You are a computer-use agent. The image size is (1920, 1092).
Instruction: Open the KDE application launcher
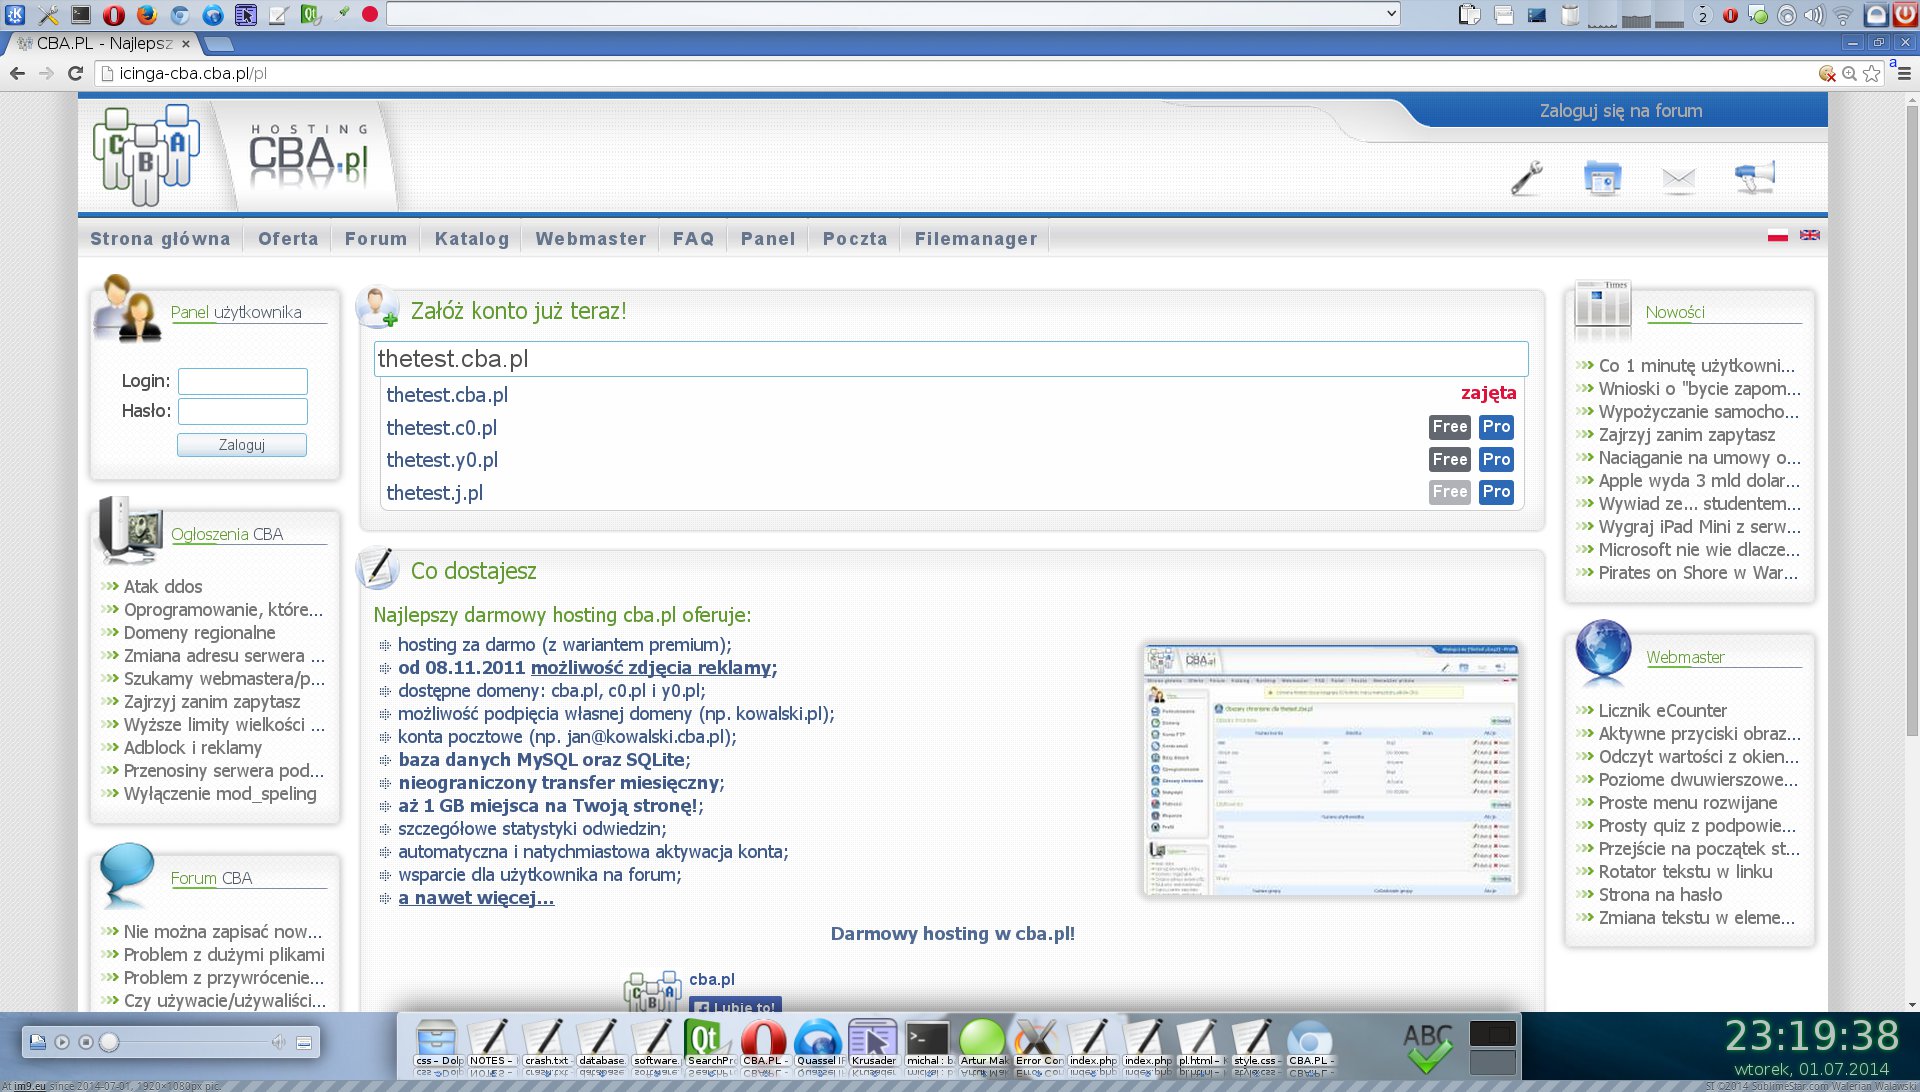(14, 14)
